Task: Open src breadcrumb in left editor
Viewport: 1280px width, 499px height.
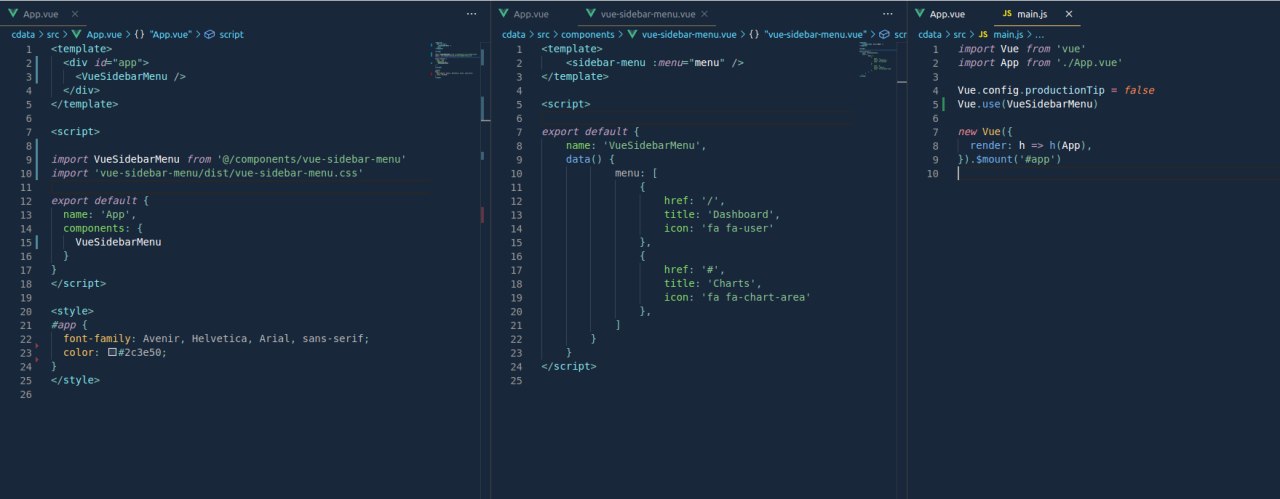Action: (54, 34)
